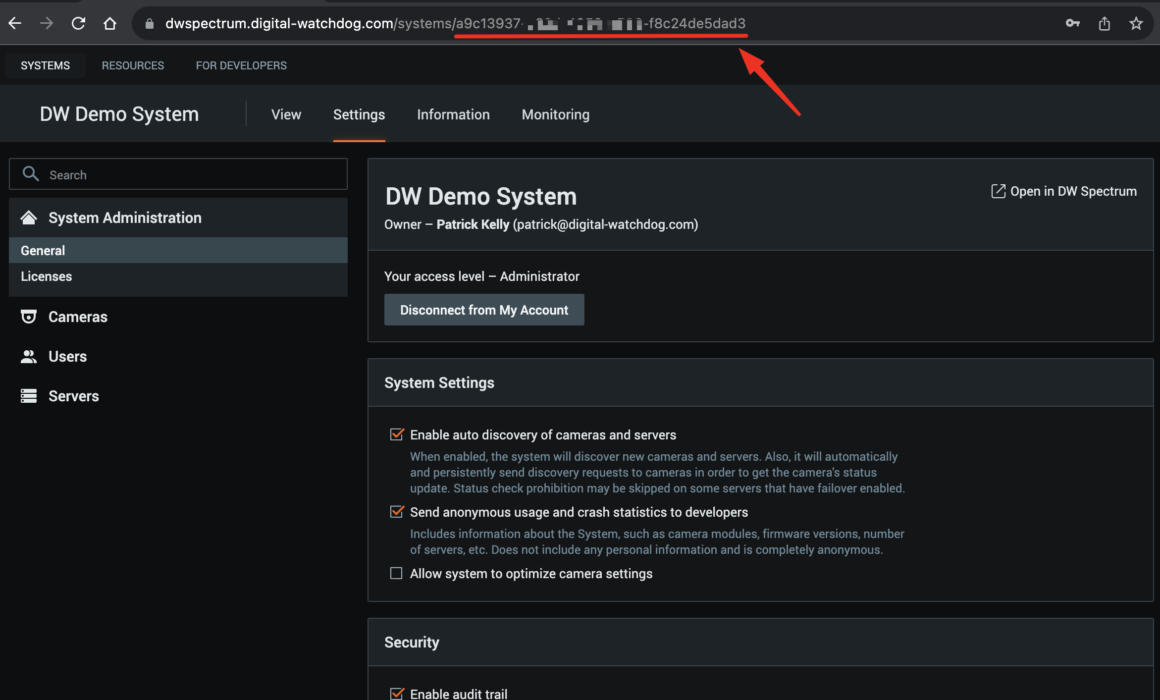
Task: Open the Monitoring tab
Action: 556,115
